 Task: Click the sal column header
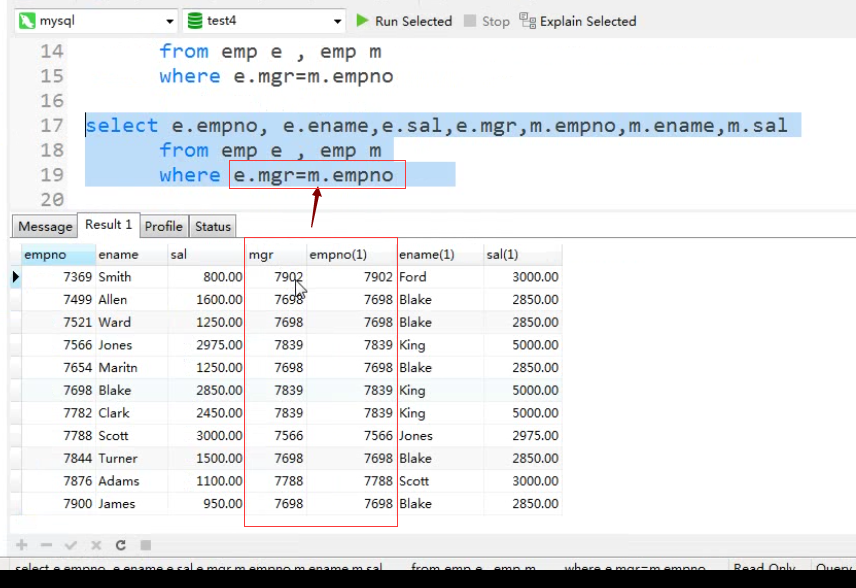tap(206, 254)
